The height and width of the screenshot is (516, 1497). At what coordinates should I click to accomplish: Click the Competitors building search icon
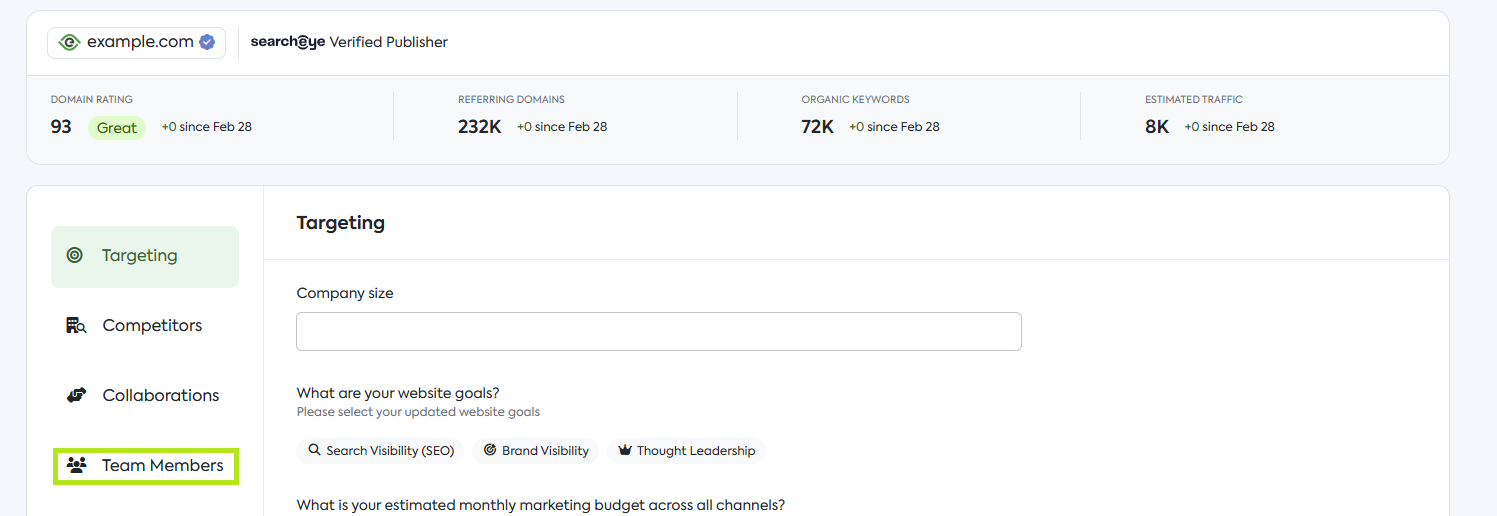[x=76, y=326]
